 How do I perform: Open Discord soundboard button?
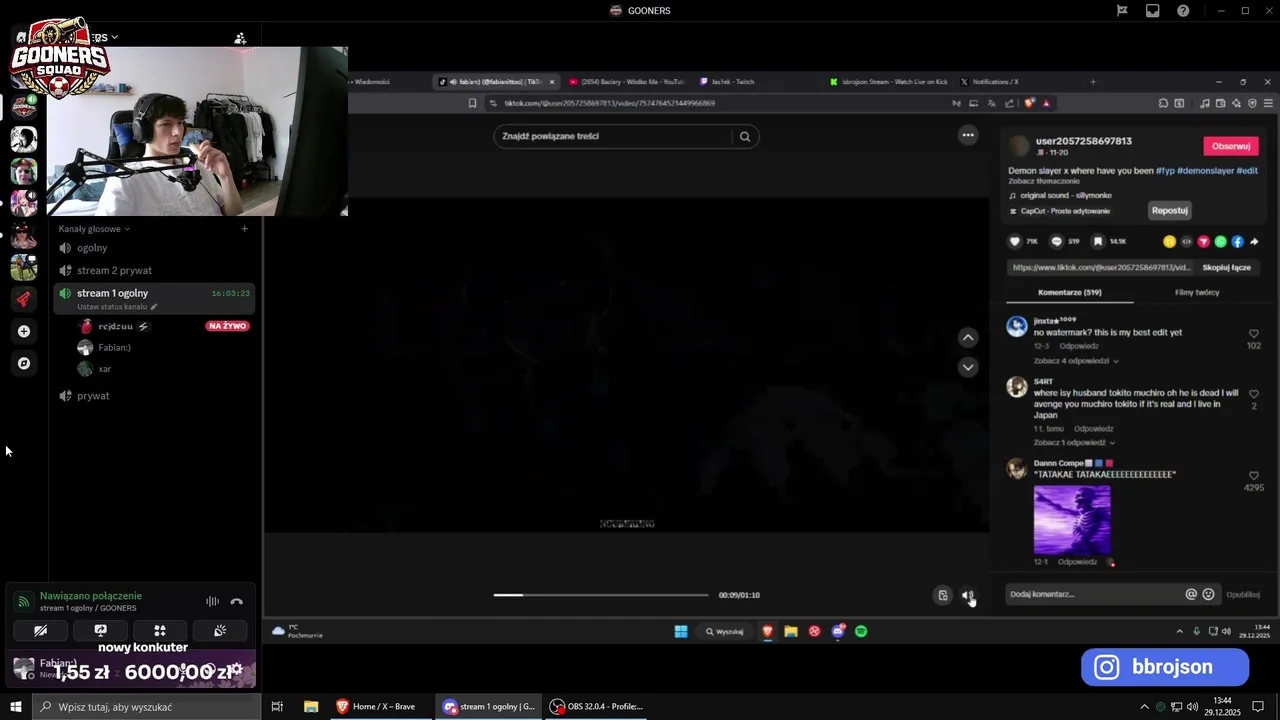tap(220, 630)
